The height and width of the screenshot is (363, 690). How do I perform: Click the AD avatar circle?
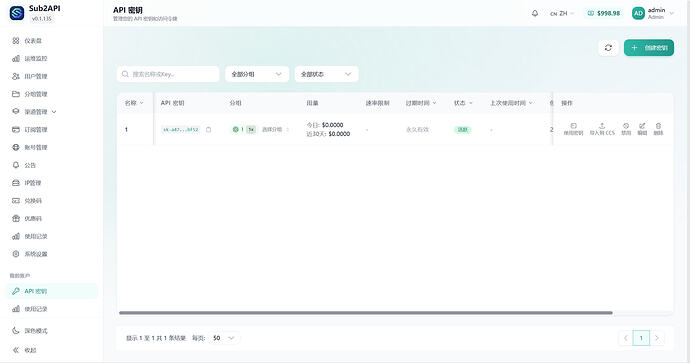(638, 13)
